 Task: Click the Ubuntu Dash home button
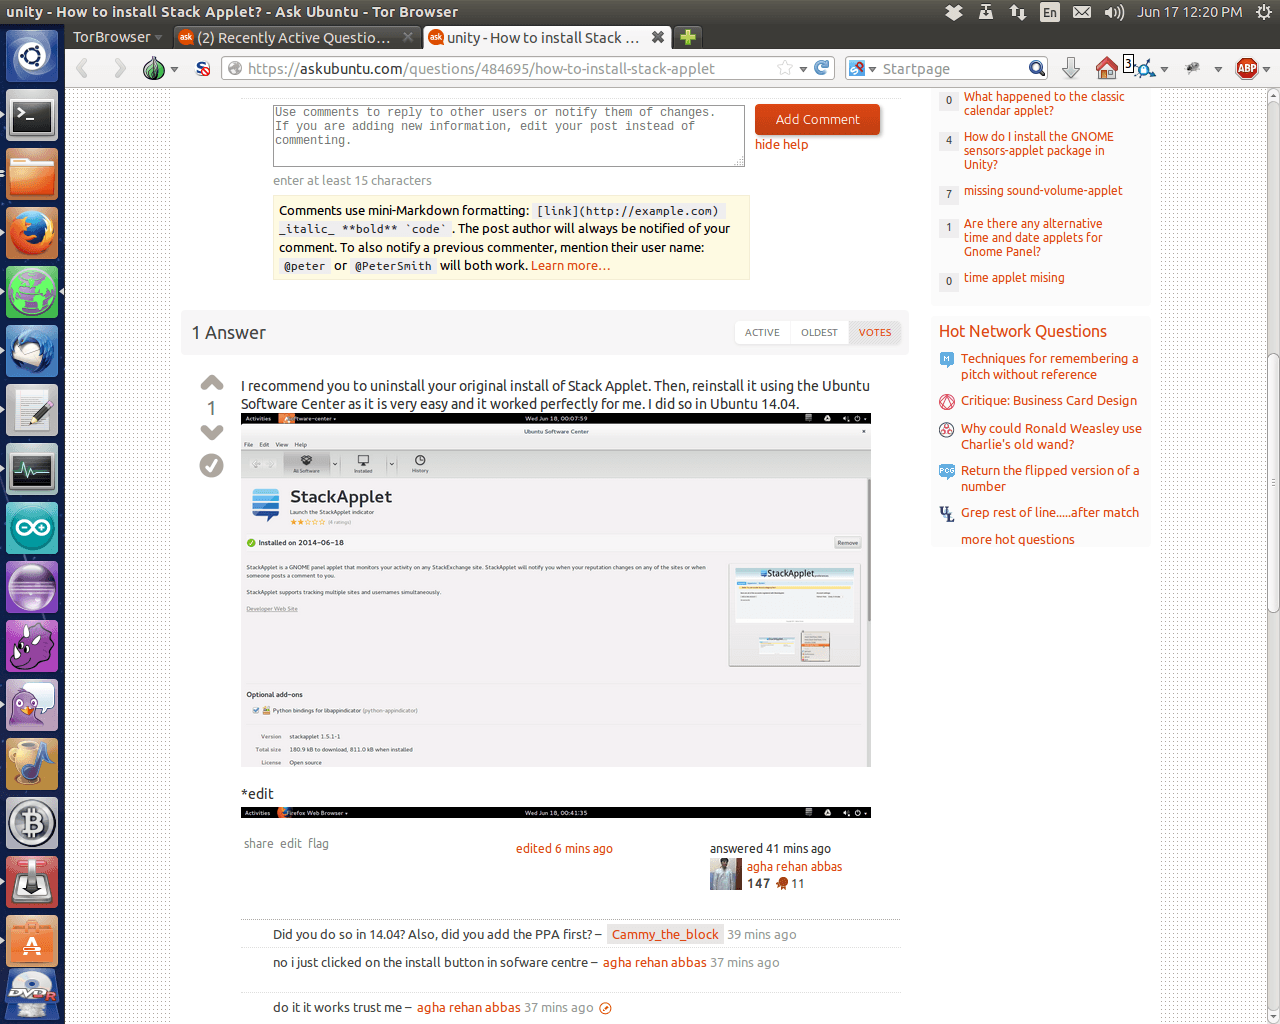pos(32,57)
